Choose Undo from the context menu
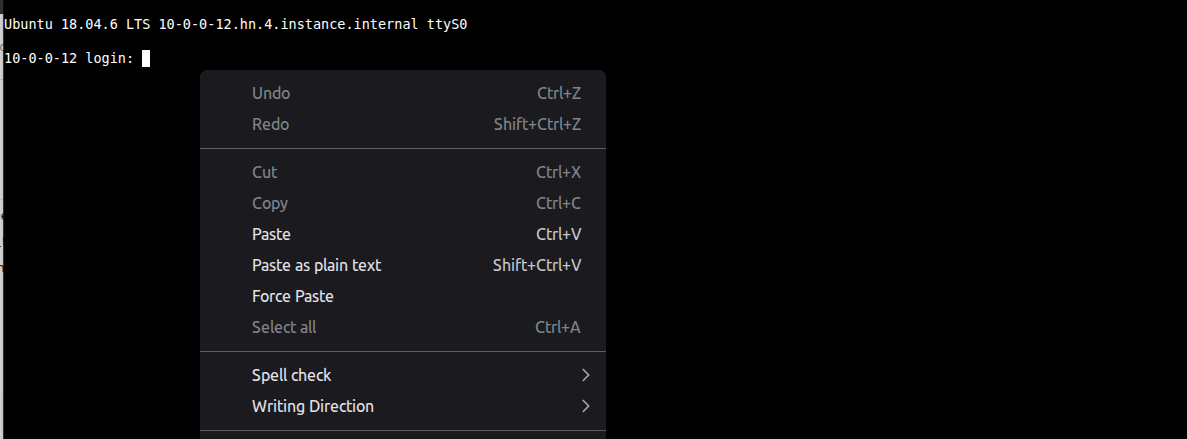The height and width of the screenshot is (439, 1187). tap(271, 93)
